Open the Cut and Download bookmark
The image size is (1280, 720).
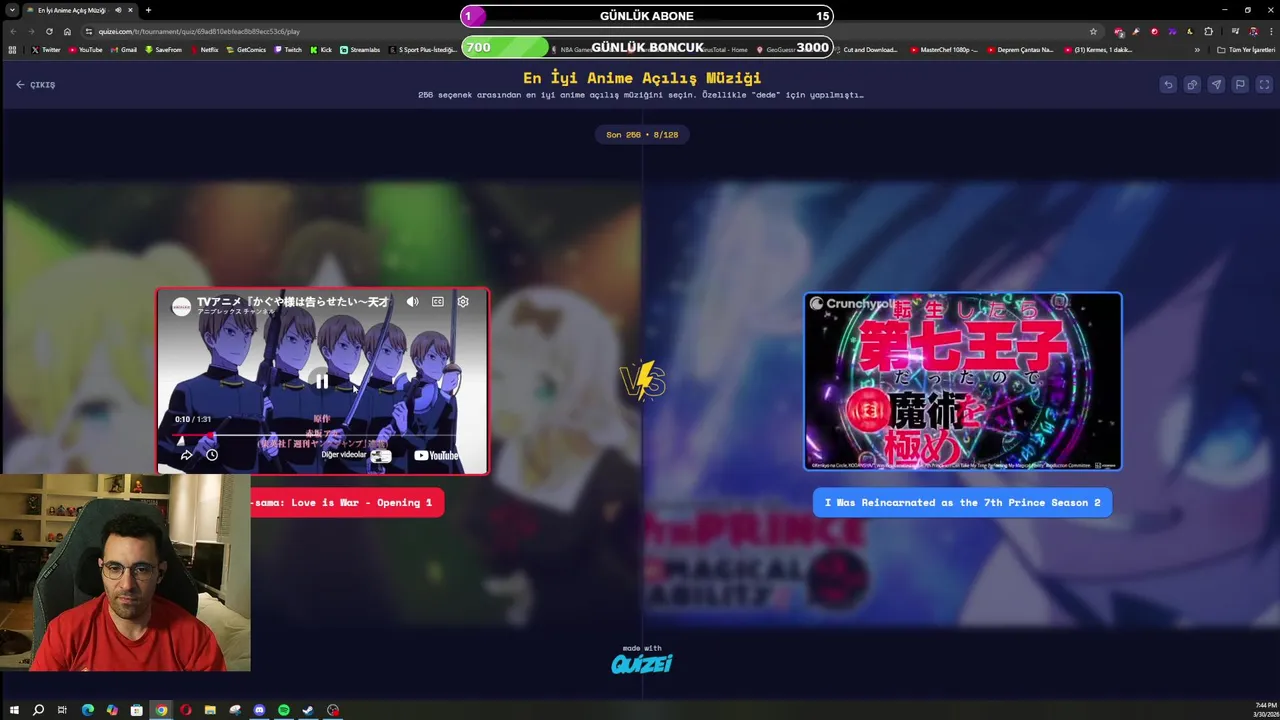(866, 50)
